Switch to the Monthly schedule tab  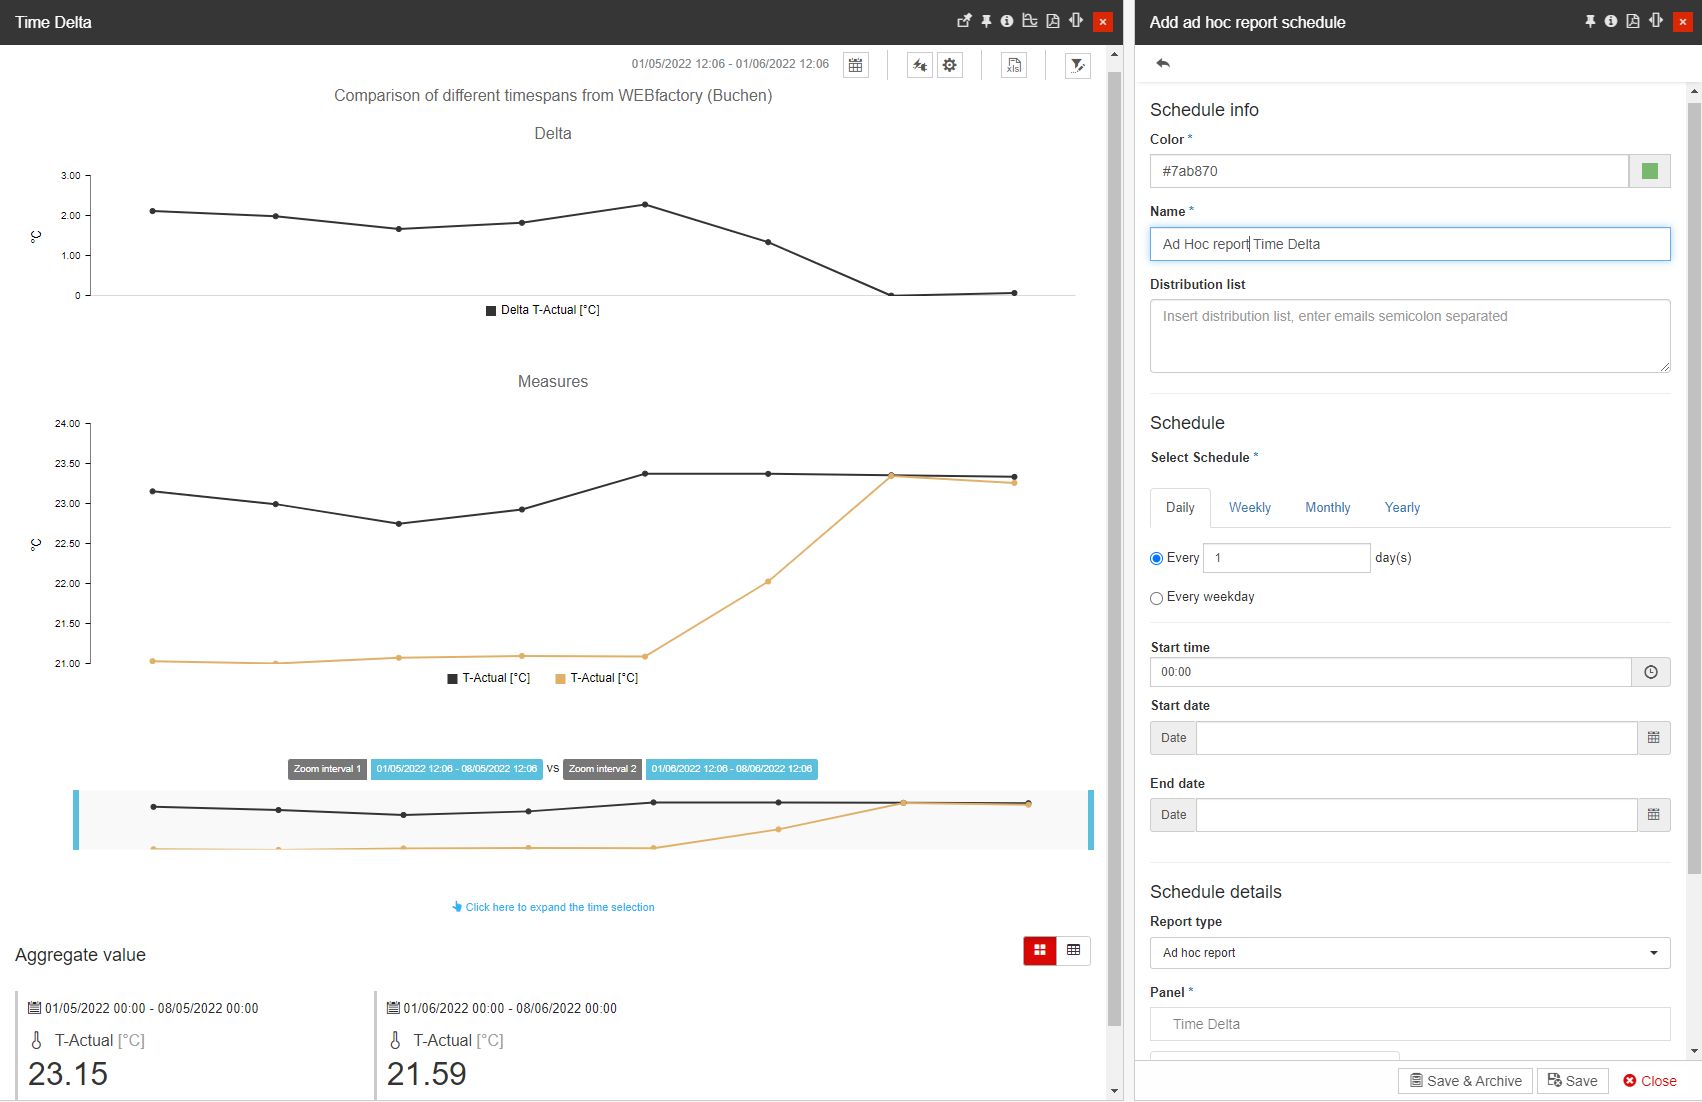(x=1327, y=508)
